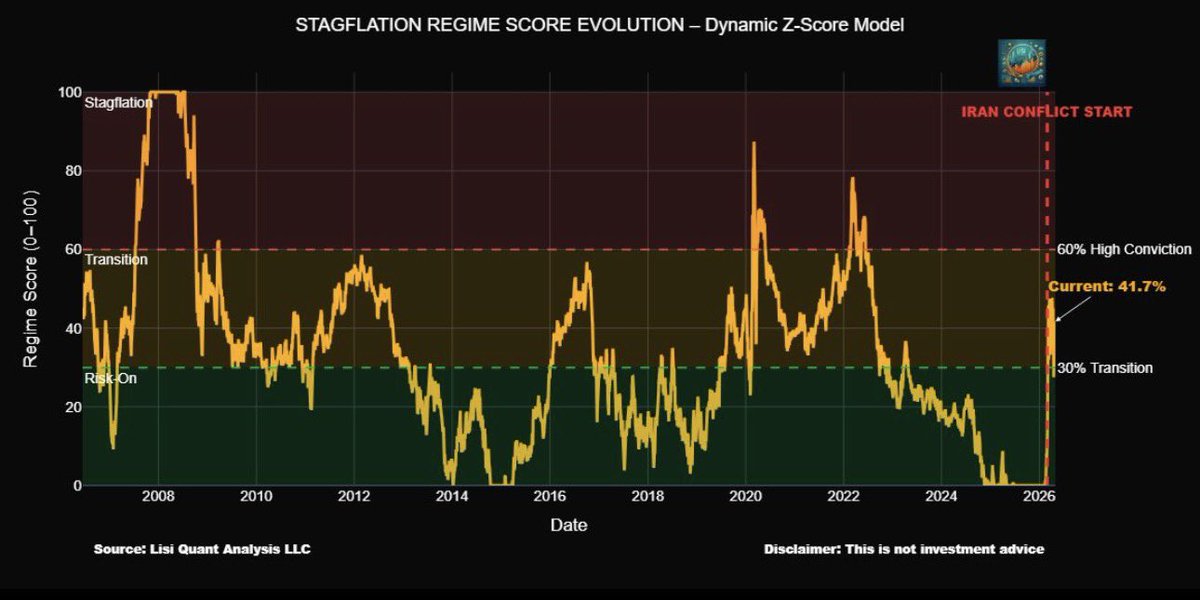This screenshot has height=600, width=1200.
Task: Select the 'IRAN CONFLICT START' annotation
Action: coord(1047,112)
